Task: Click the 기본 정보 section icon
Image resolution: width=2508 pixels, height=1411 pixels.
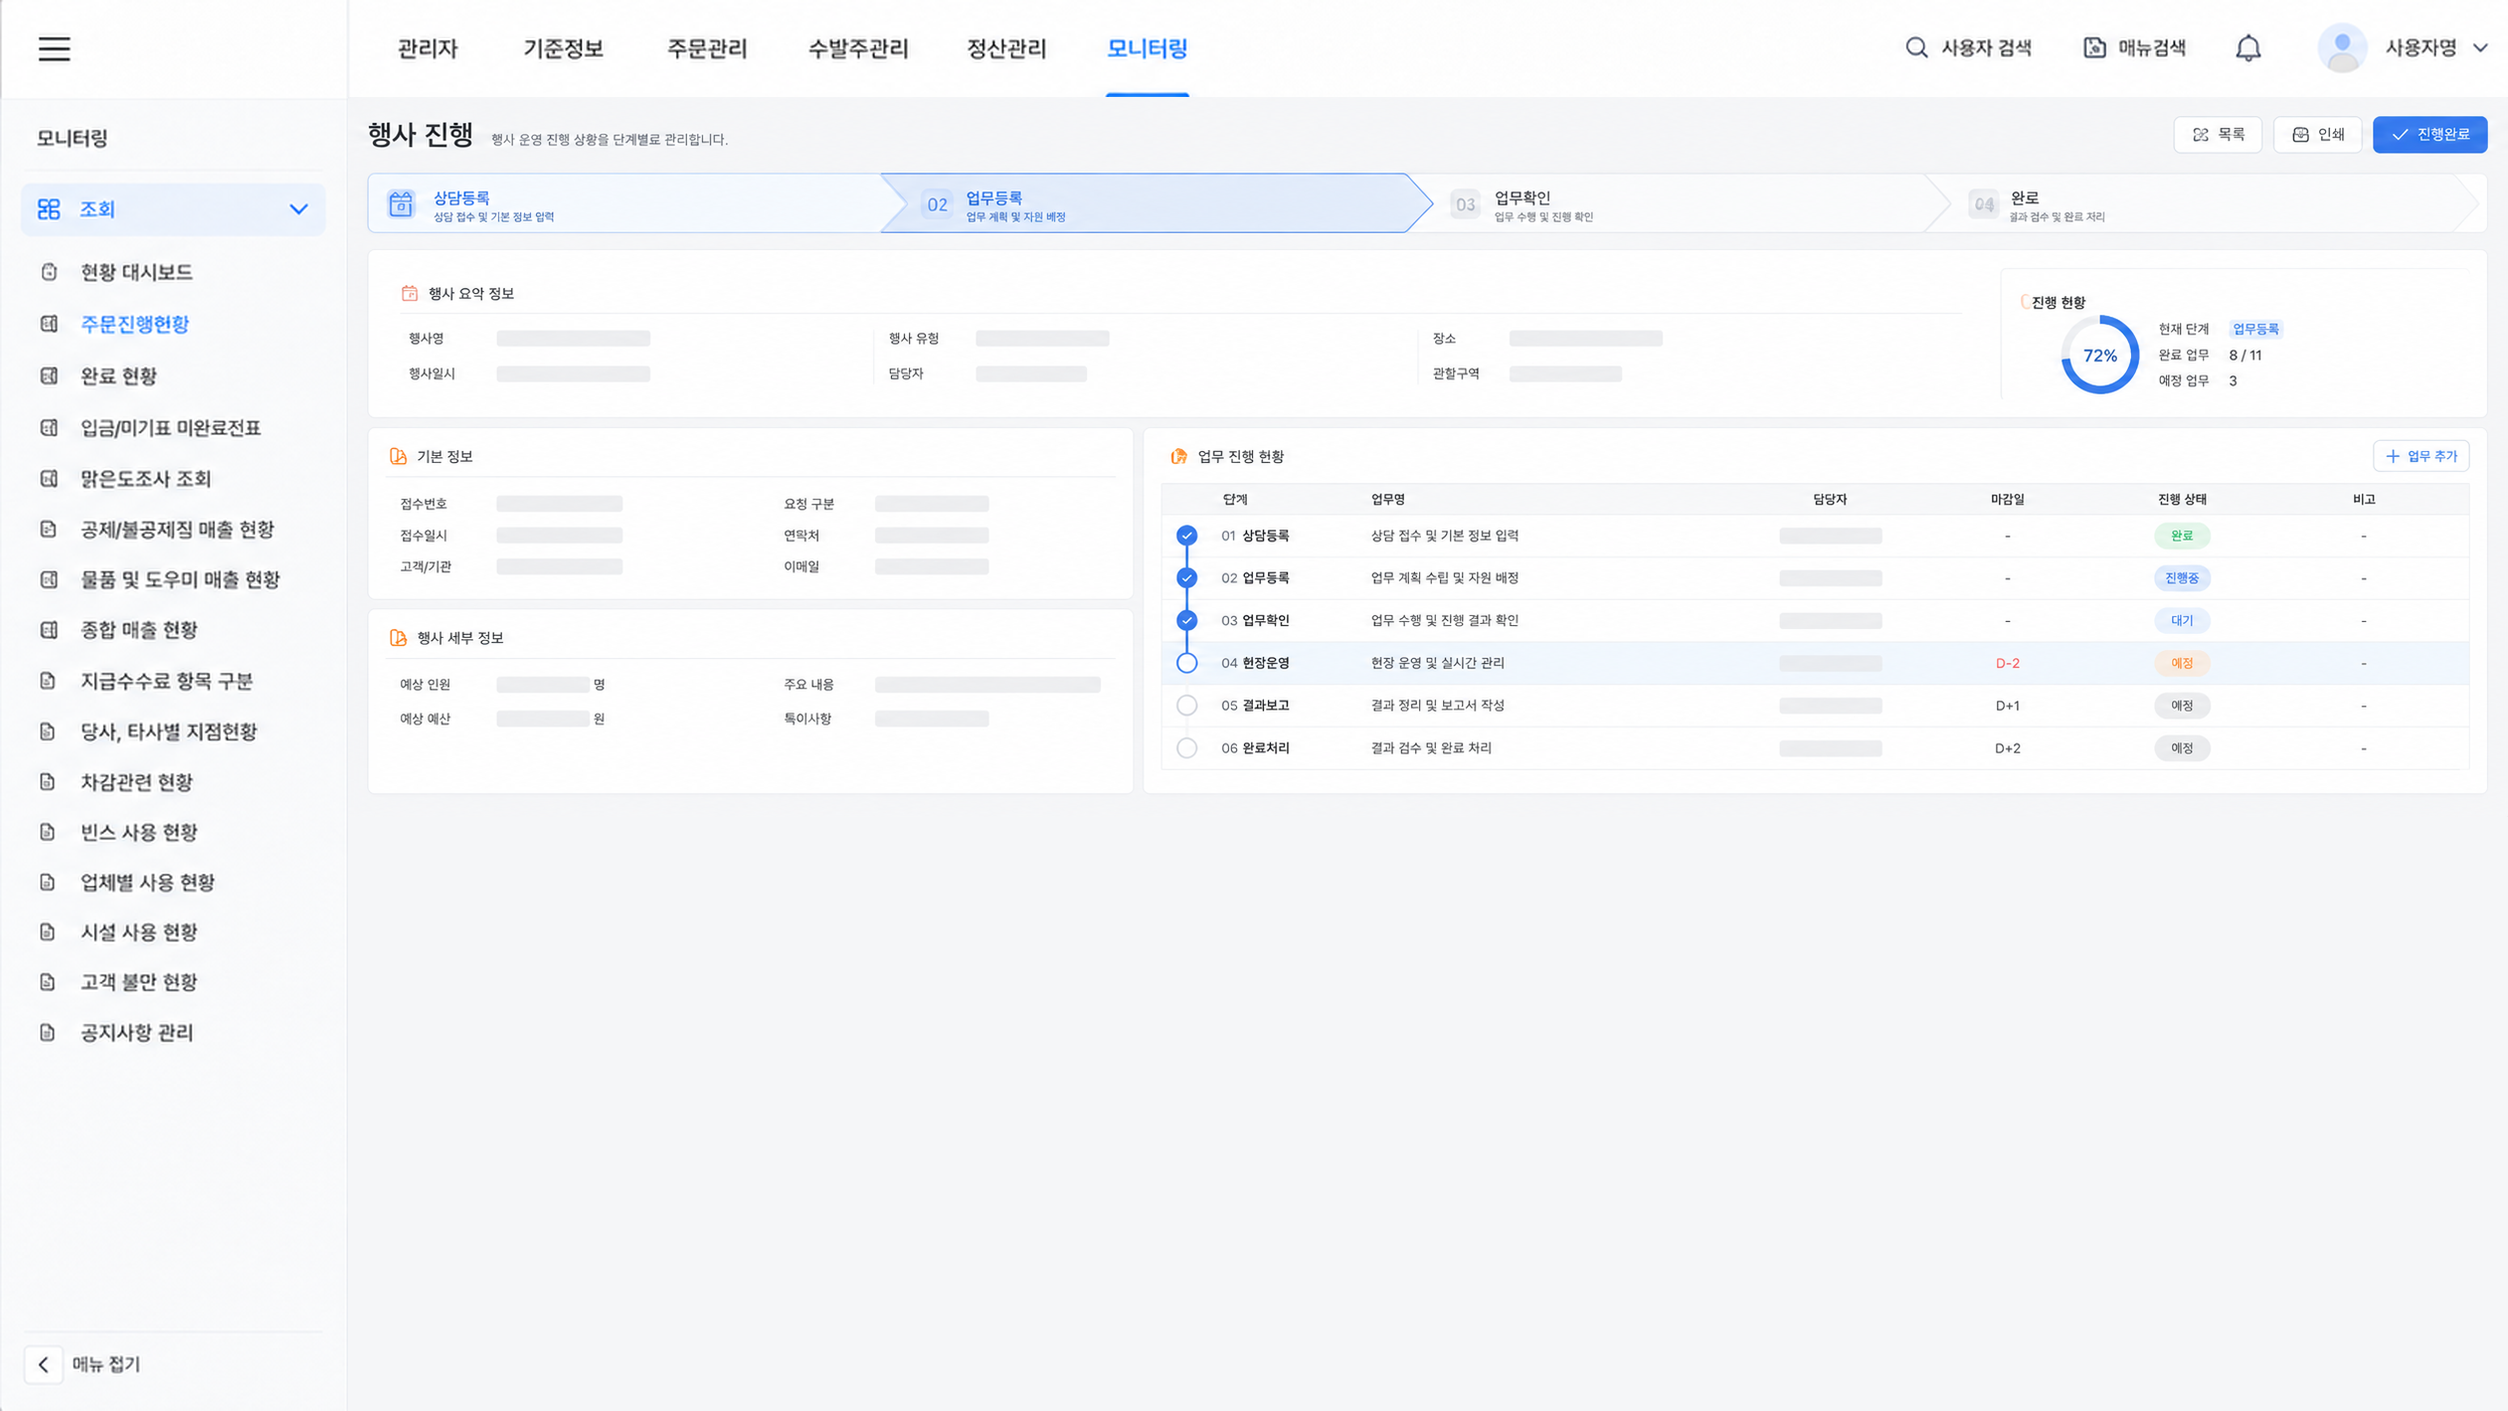Action: pyautogui.click(x=398, y=456)
